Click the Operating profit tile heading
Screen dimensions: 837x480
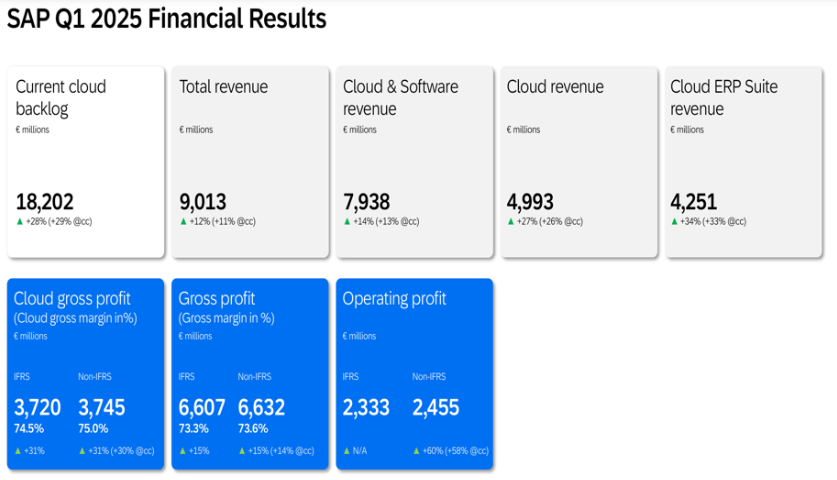(394, 299)
